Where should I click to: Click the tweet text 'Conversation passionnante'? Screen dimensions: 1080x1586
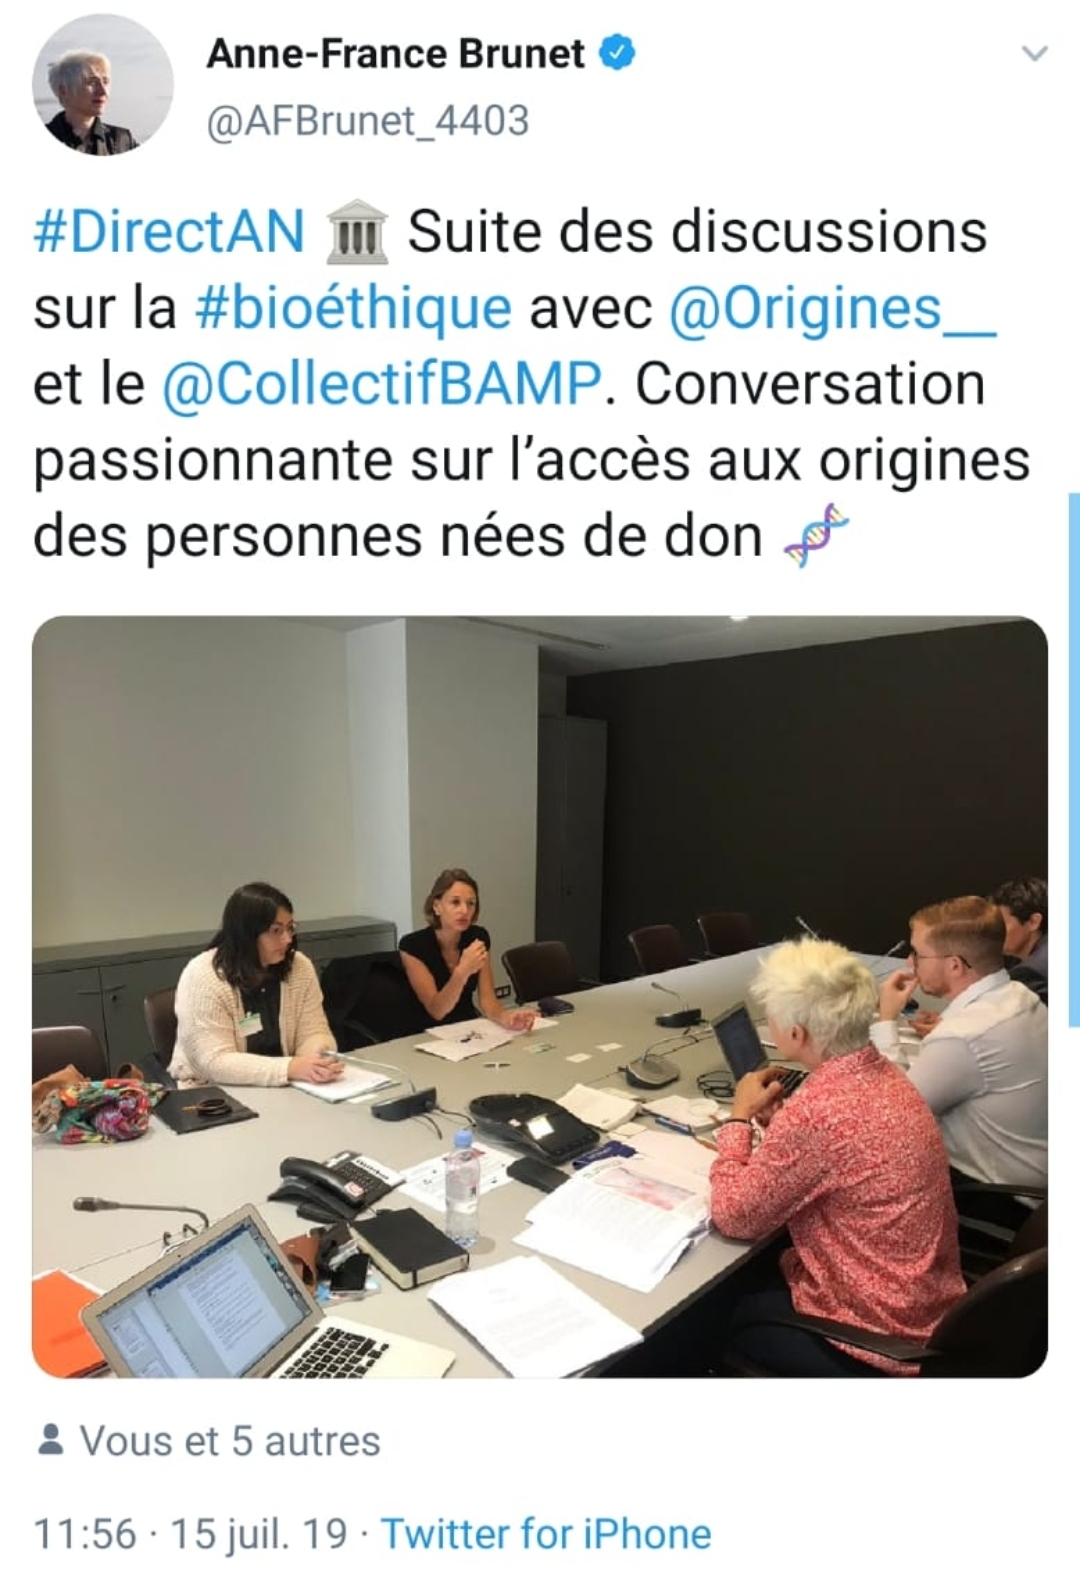[510, 422]
